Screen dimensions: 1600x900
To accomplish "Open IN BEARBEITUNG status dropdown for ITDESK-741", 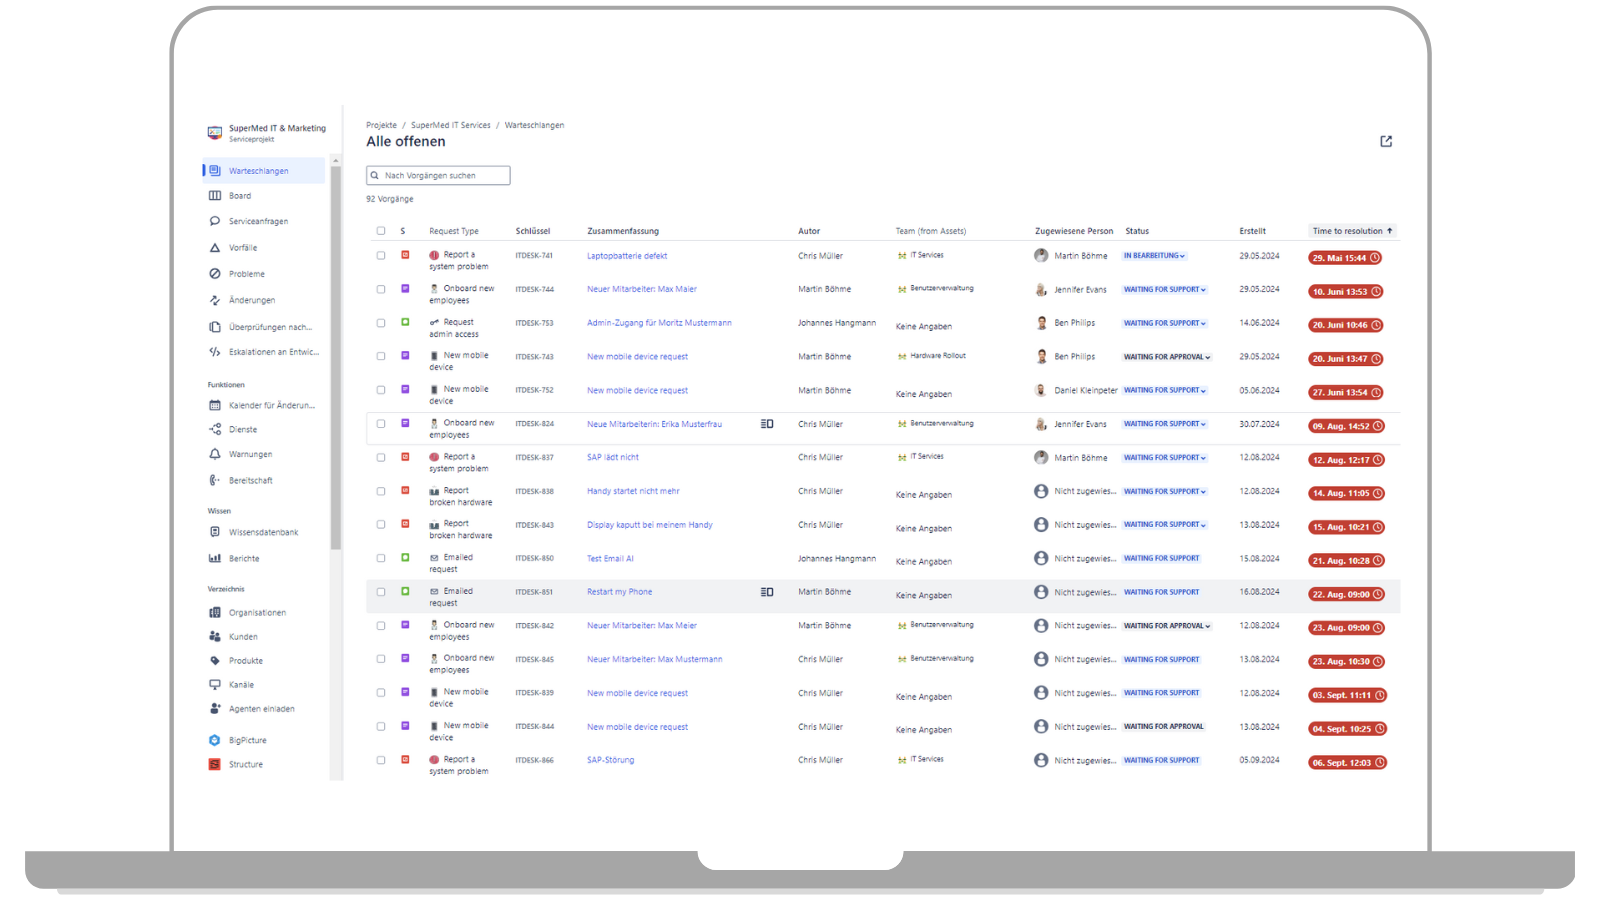I will click(1154, 256).
